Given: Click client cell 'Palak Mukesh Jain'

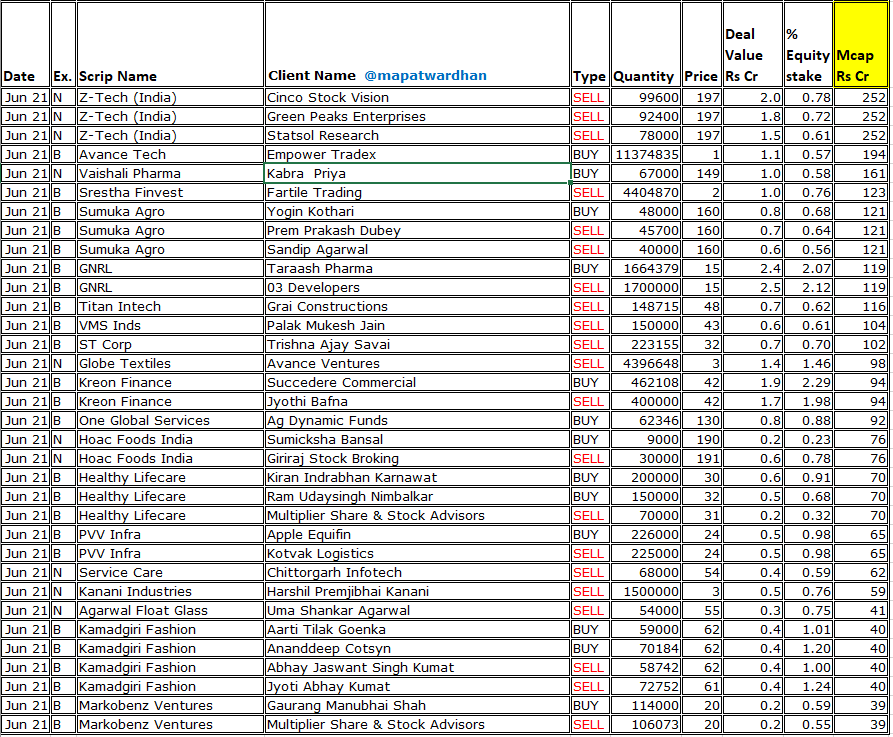Looking at the screenshot, I should tap(417, 325).
